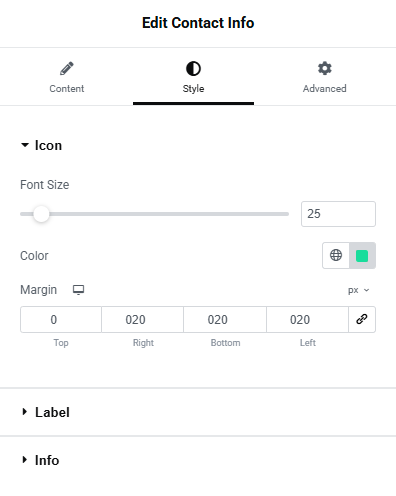Click the half-circle Style icon
The image size is (396, 496).
tap(193, 69)
